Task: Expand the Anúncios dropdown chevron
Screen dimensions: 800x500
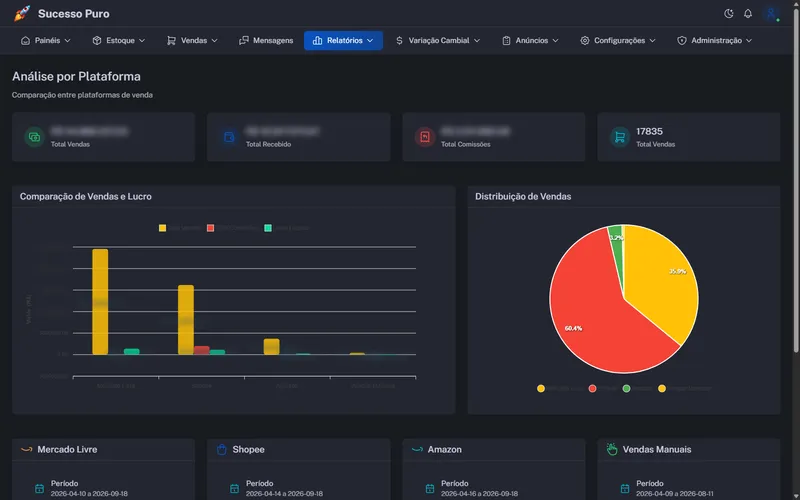Action: click(555, 40)
